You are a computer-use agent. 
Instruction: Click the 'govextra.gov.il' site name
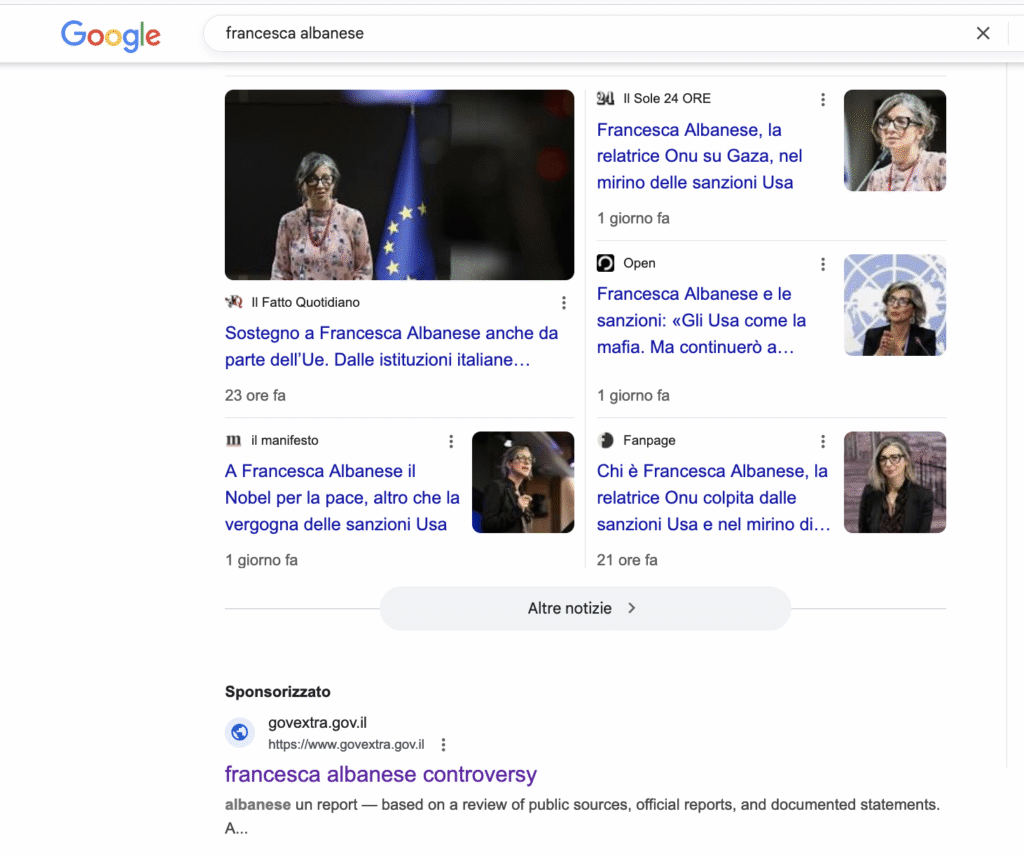click(317, 723)
